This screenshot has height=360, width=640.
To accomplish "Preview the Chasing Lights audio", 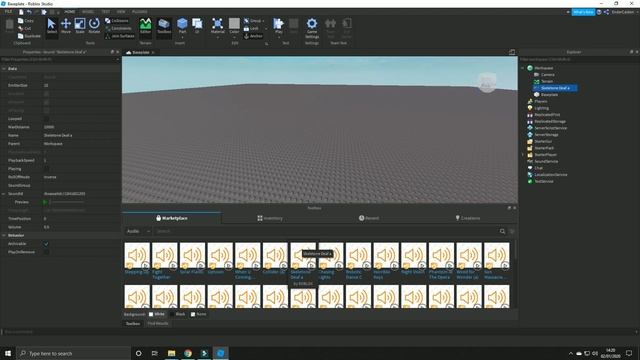I will pos(339,265).
